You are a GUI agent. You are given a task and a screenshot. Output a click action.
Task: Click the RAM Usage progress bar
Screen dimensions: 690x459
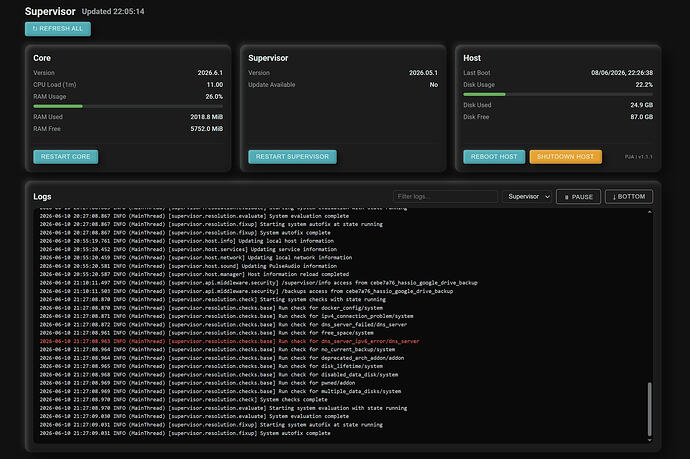(128, 106)
